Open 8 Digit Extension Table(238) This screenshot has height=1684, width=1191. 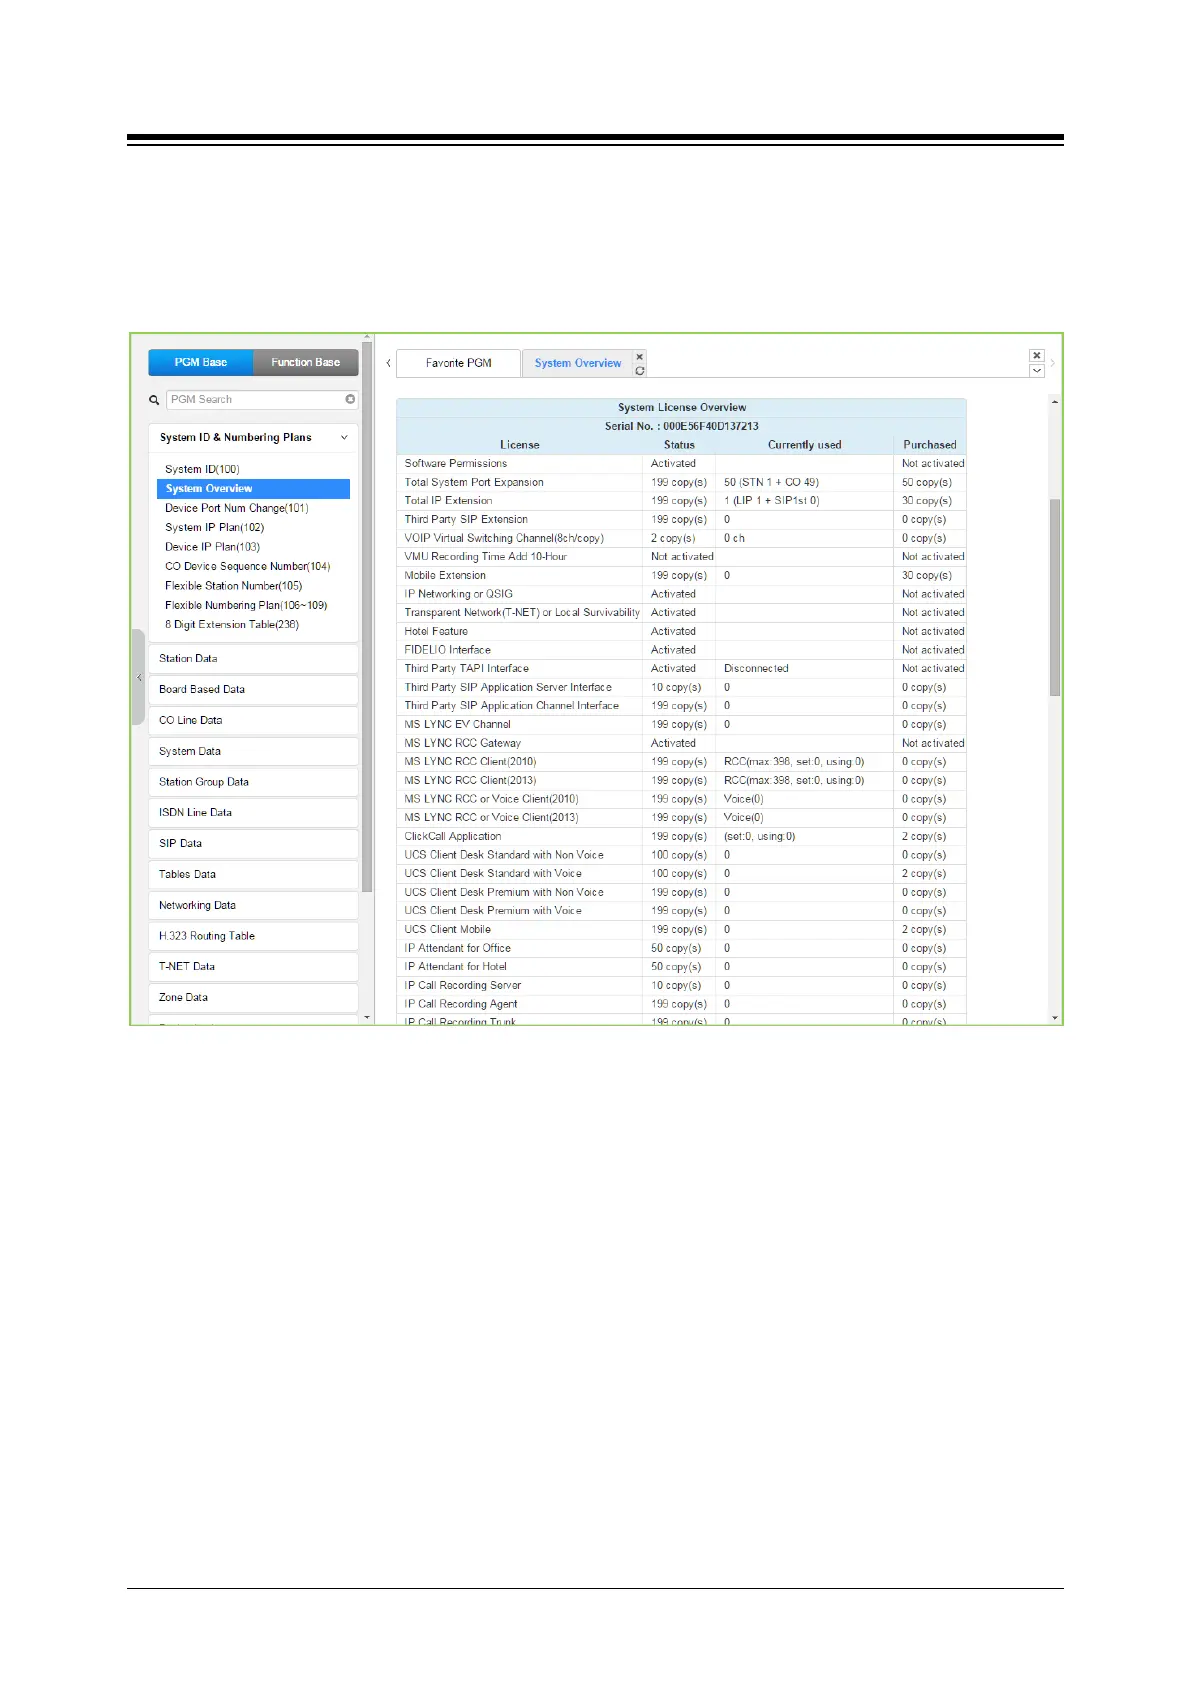click(x=232, y=625)
